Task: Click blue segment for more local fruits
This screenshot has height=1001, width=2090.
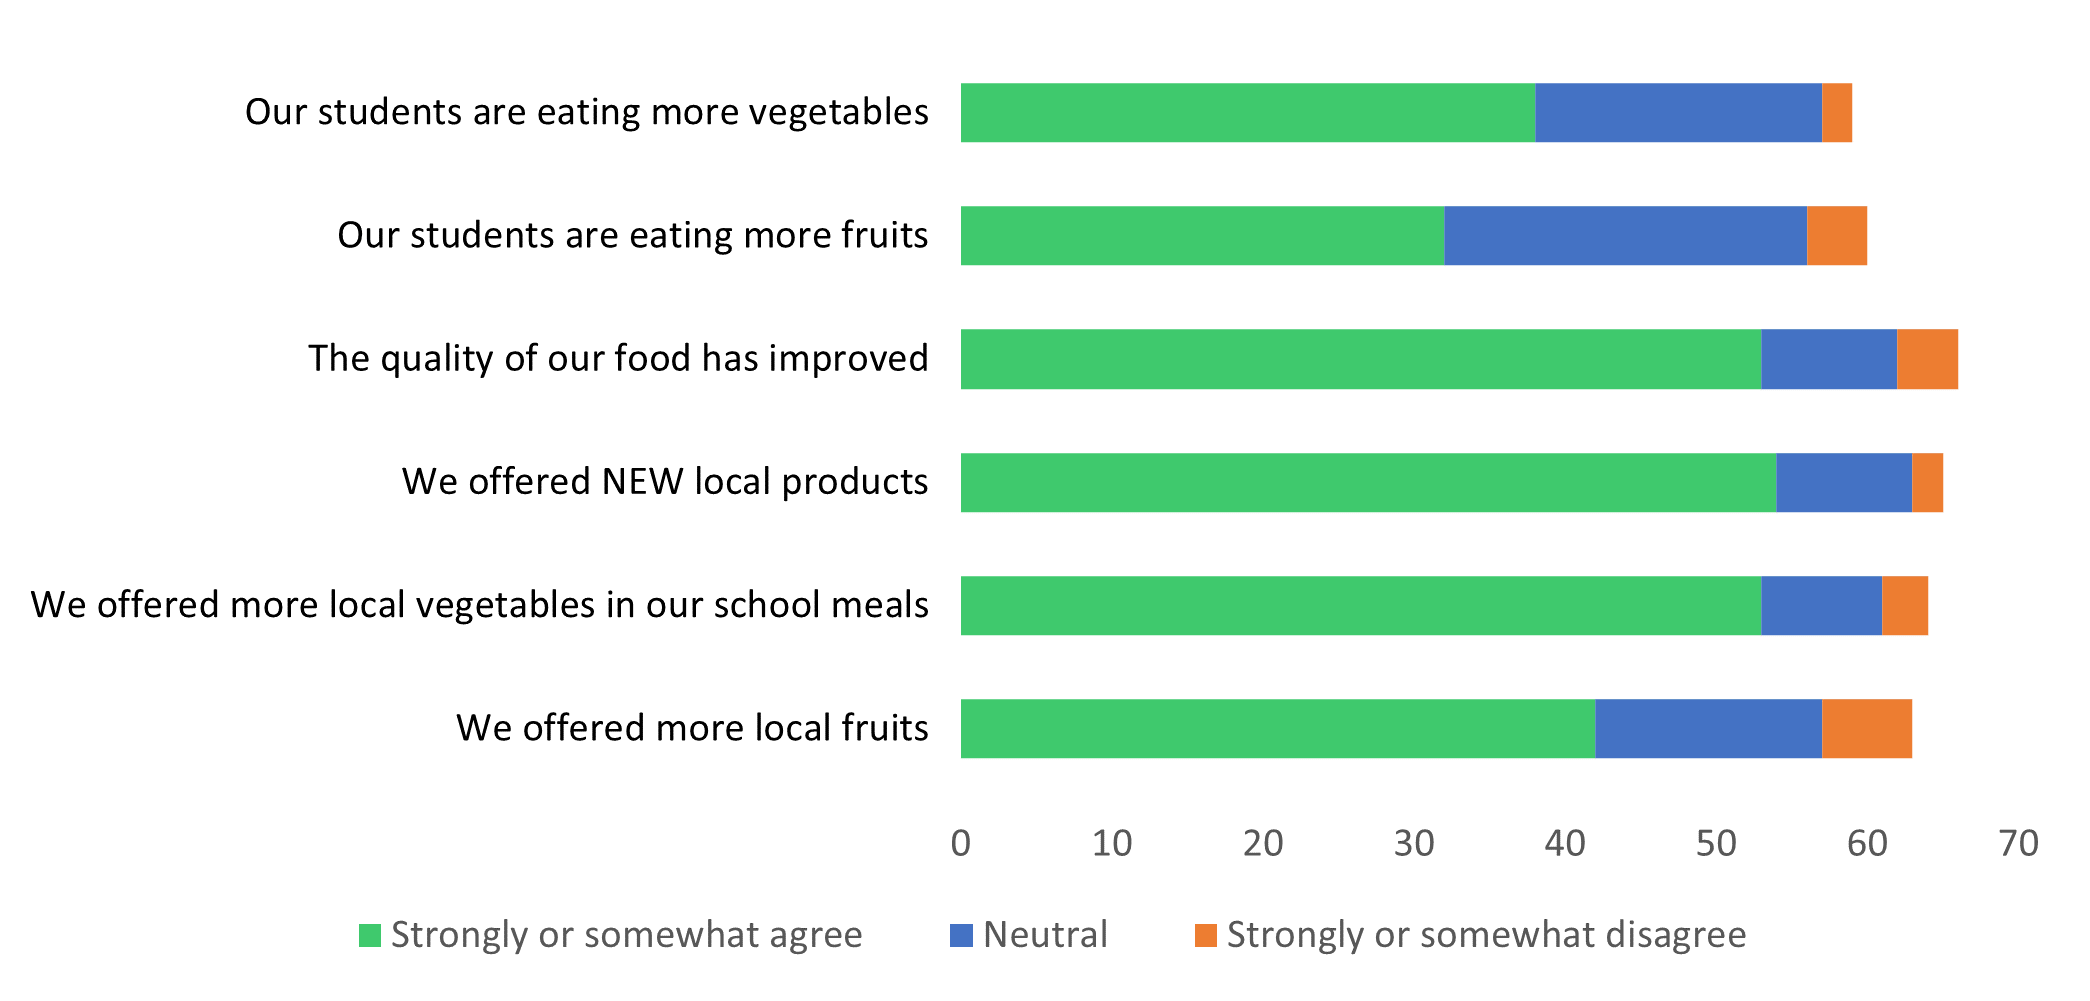Action: (1709, 729)
